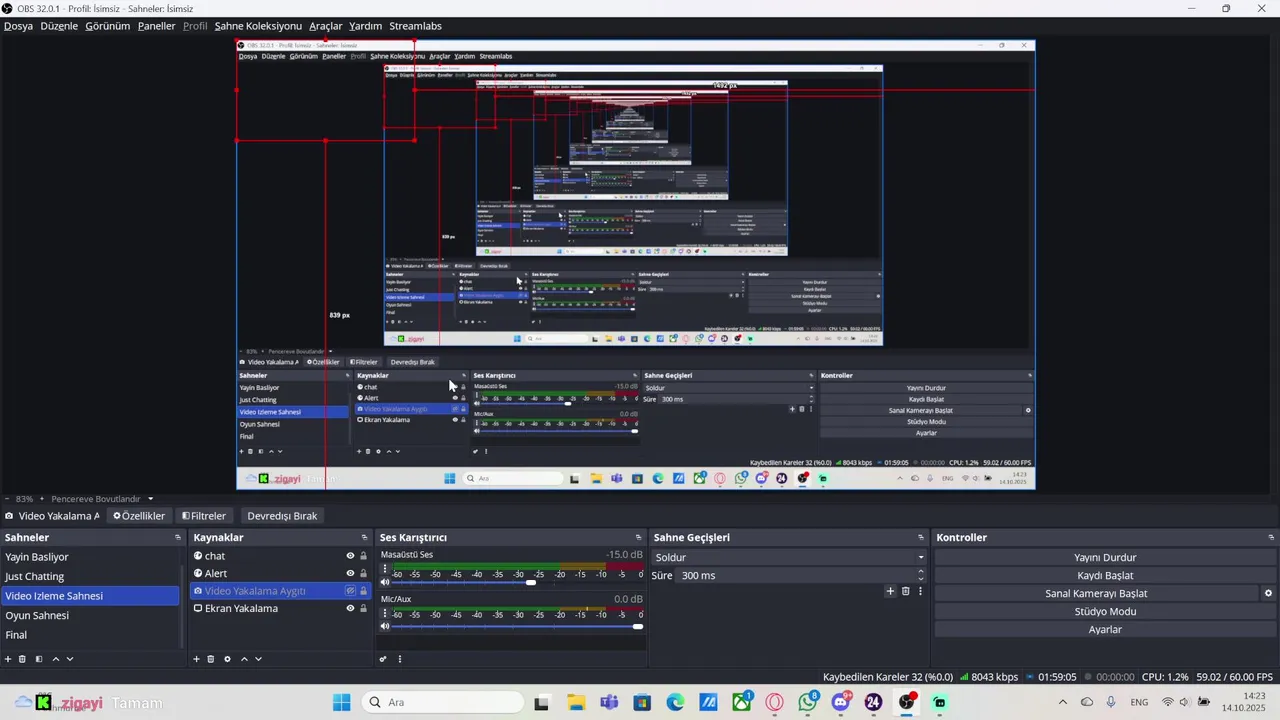Add a new scene with plus icon

tap(8, 659)
